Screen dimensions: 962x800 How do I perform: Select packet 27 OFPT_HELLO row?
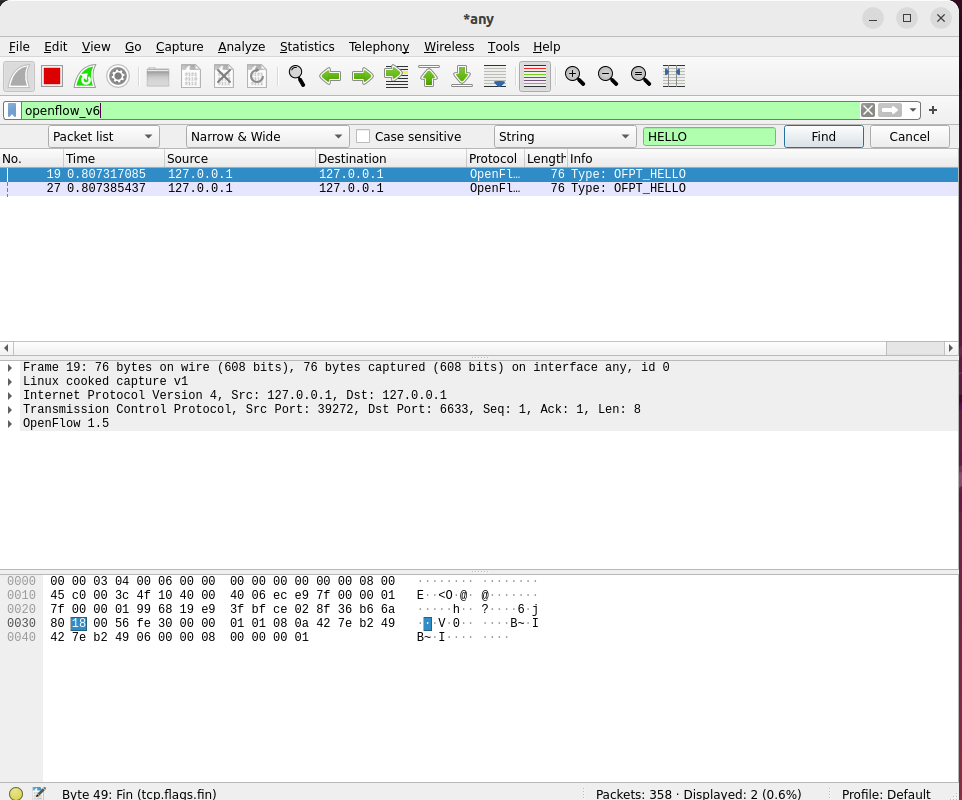479,188
